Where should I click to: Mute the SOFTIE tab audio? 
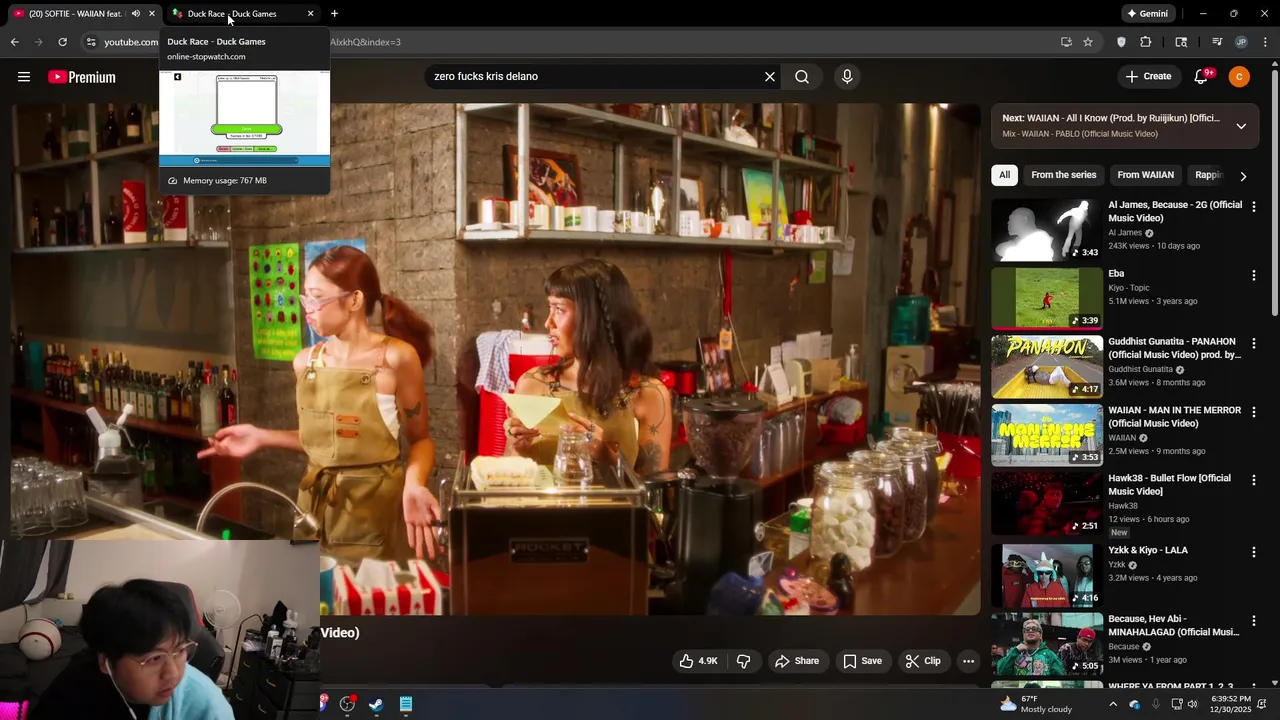pos(136,14)
